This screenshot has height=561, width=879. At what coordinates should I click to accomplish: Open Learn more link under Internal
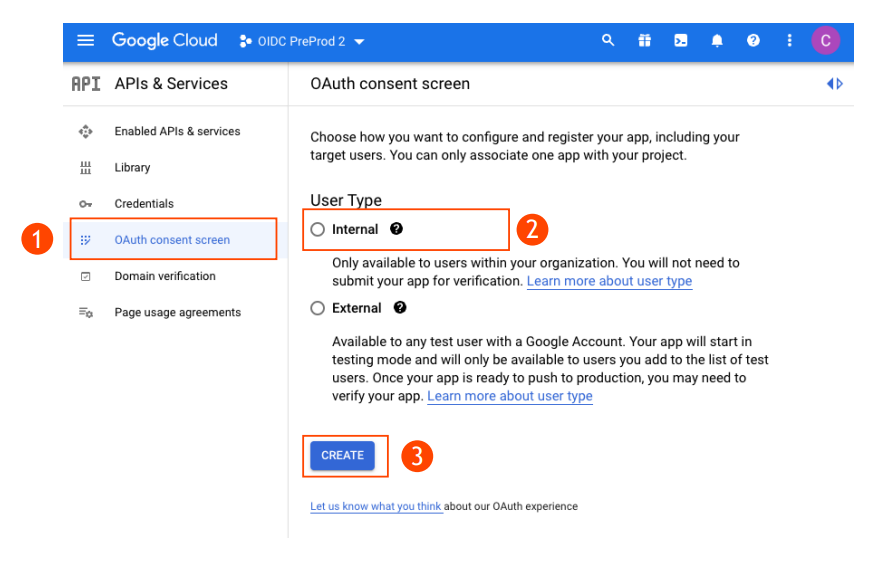(x=609, y=281)
